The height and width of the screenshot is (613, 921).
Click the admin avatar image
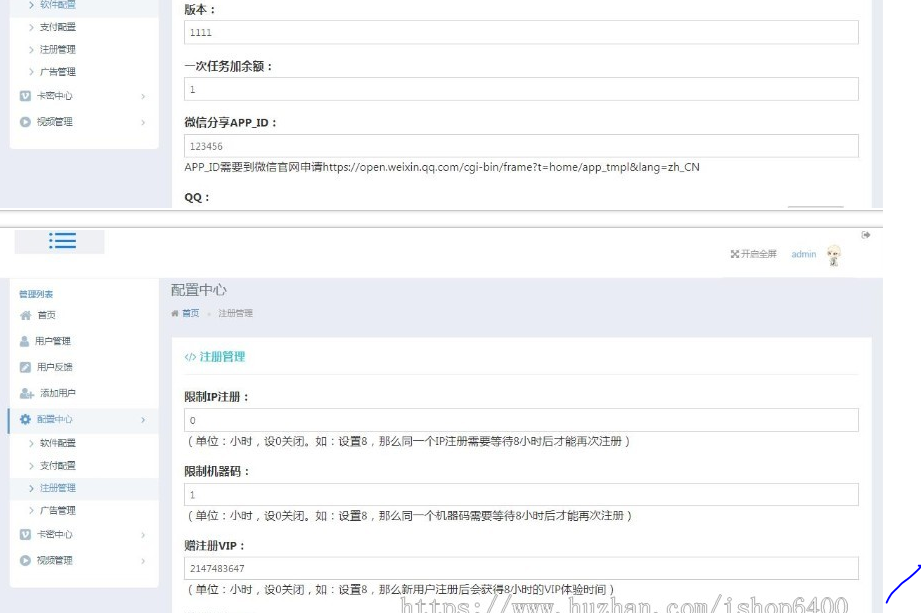click(x=833, y=255)
